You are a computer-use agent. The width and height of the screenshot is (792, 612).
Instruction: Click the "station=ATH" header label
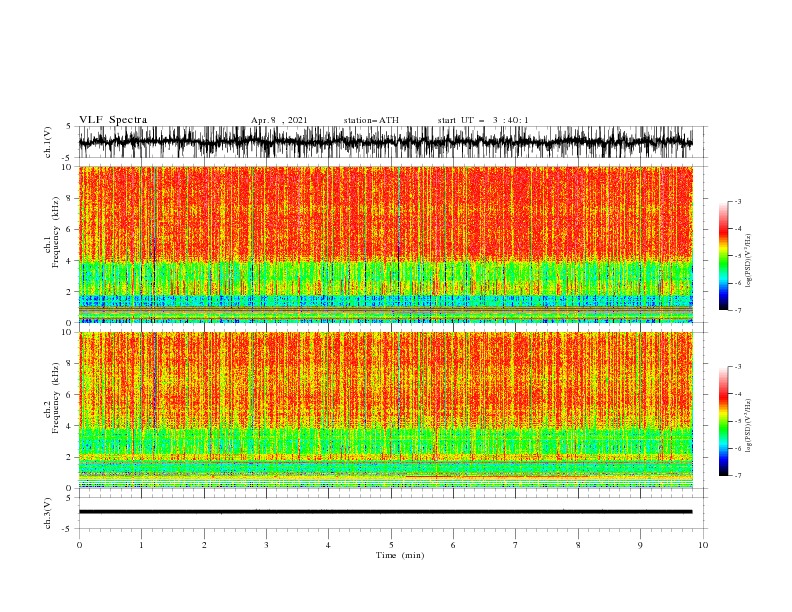coord(371,120)
